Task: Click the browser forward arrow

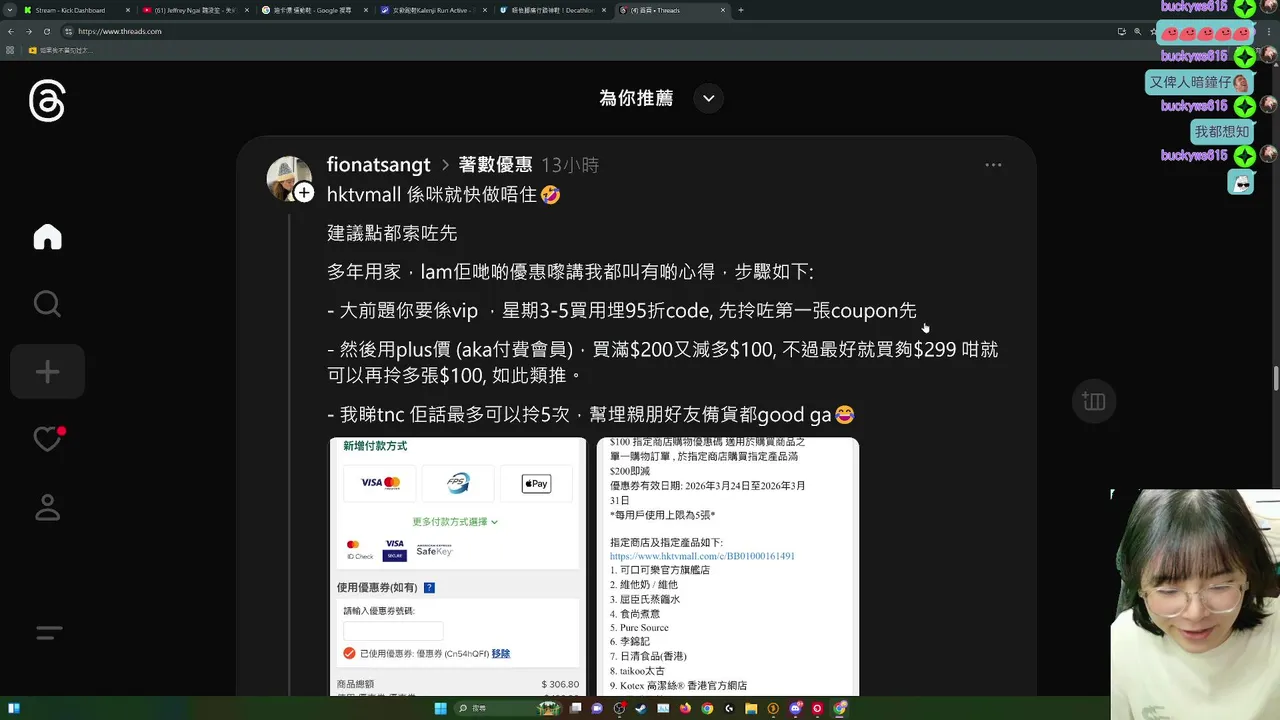Action: coord(29,31)
